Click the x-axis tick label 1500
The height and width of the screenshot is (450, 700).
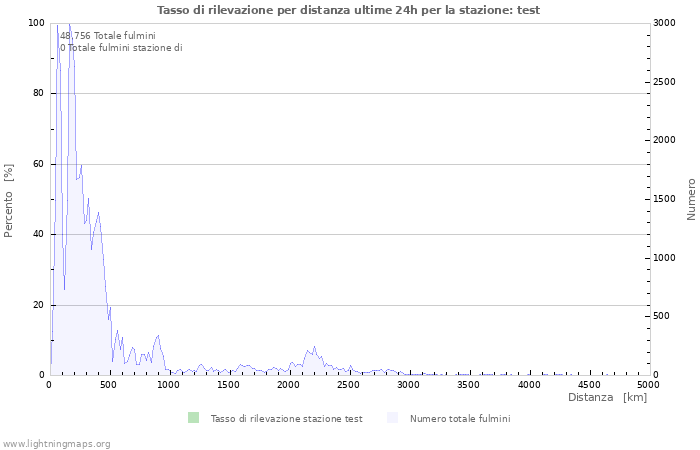(x=228, y=384)
